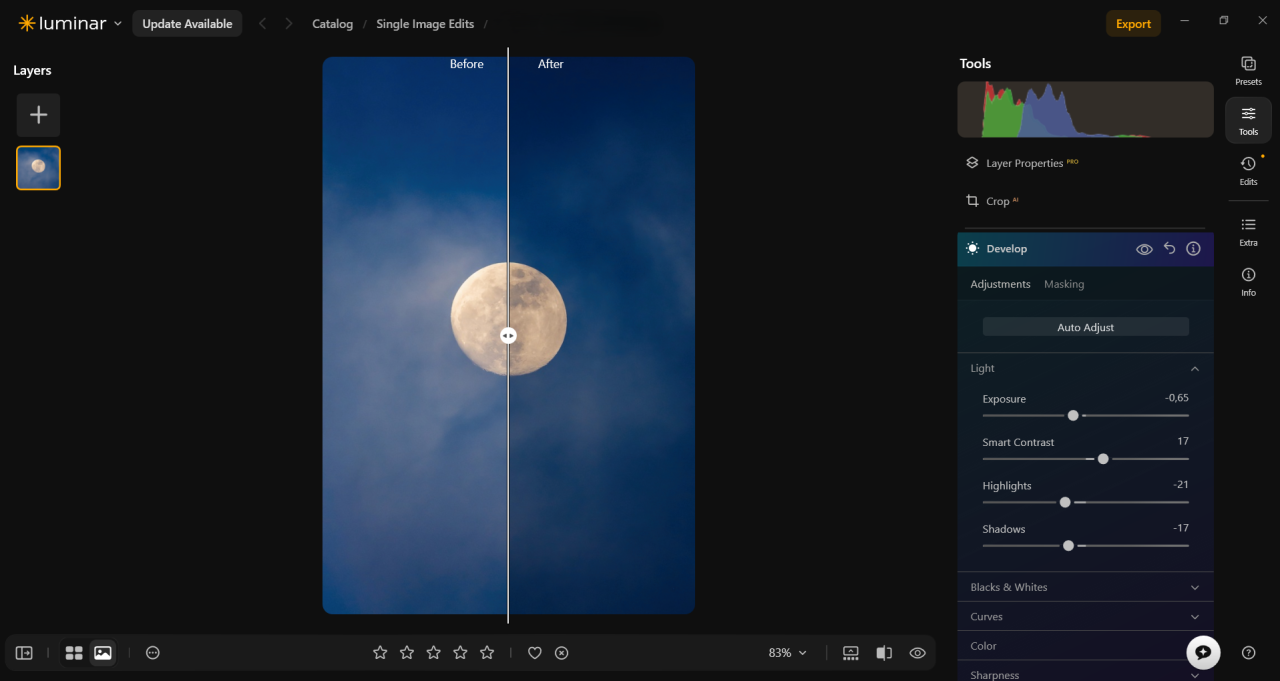
Task: Click the Update Available button
Action: point(187,24)
